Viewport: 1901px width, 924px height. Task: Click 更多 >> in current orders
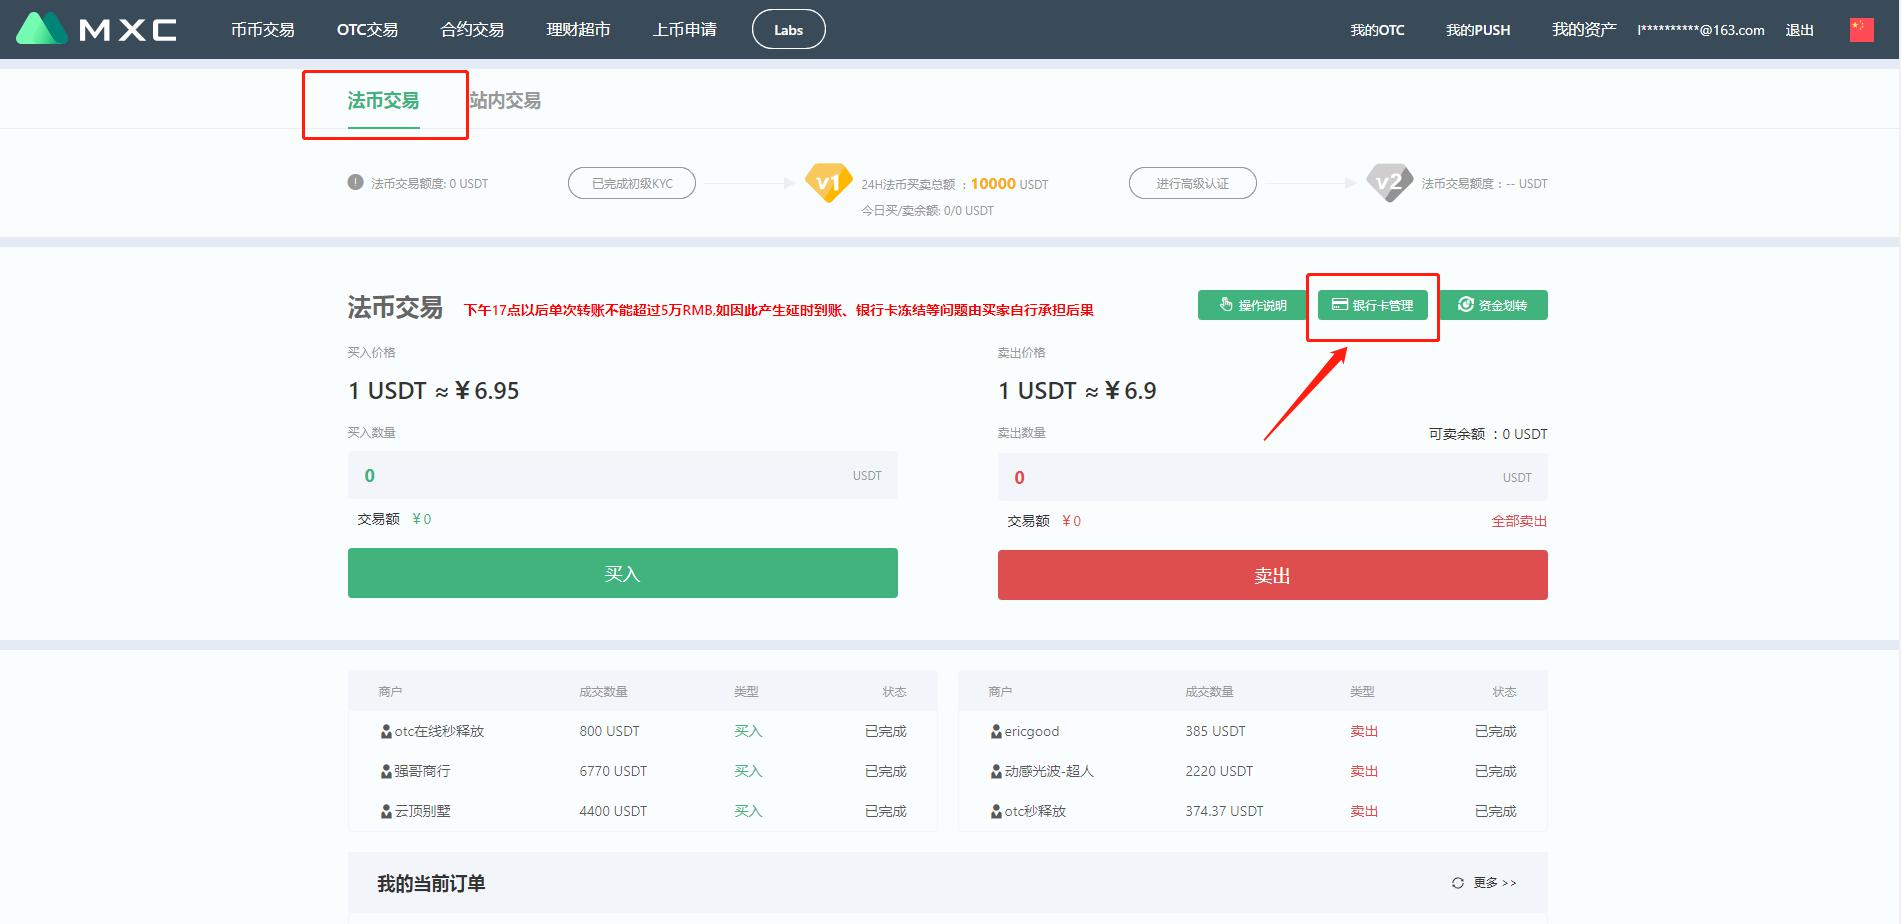[x=1495, y=883]
